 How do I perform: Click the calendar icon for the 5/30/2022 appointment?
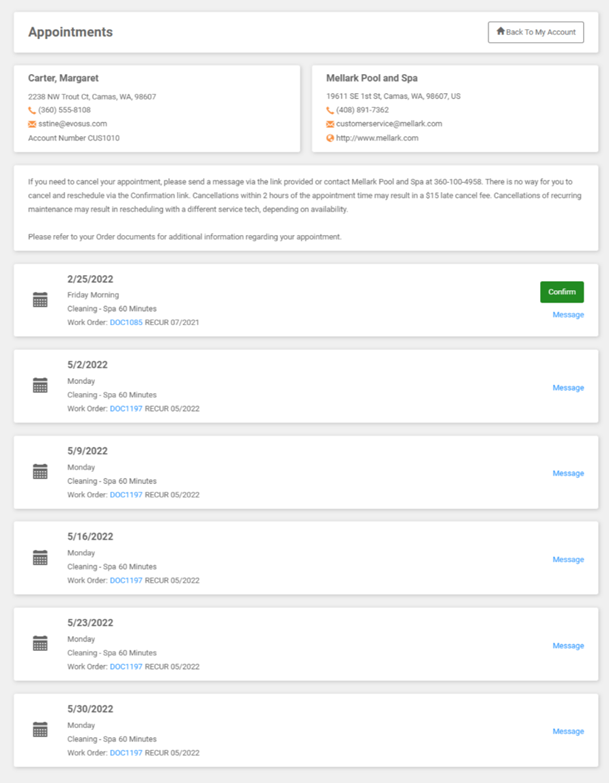40,730
